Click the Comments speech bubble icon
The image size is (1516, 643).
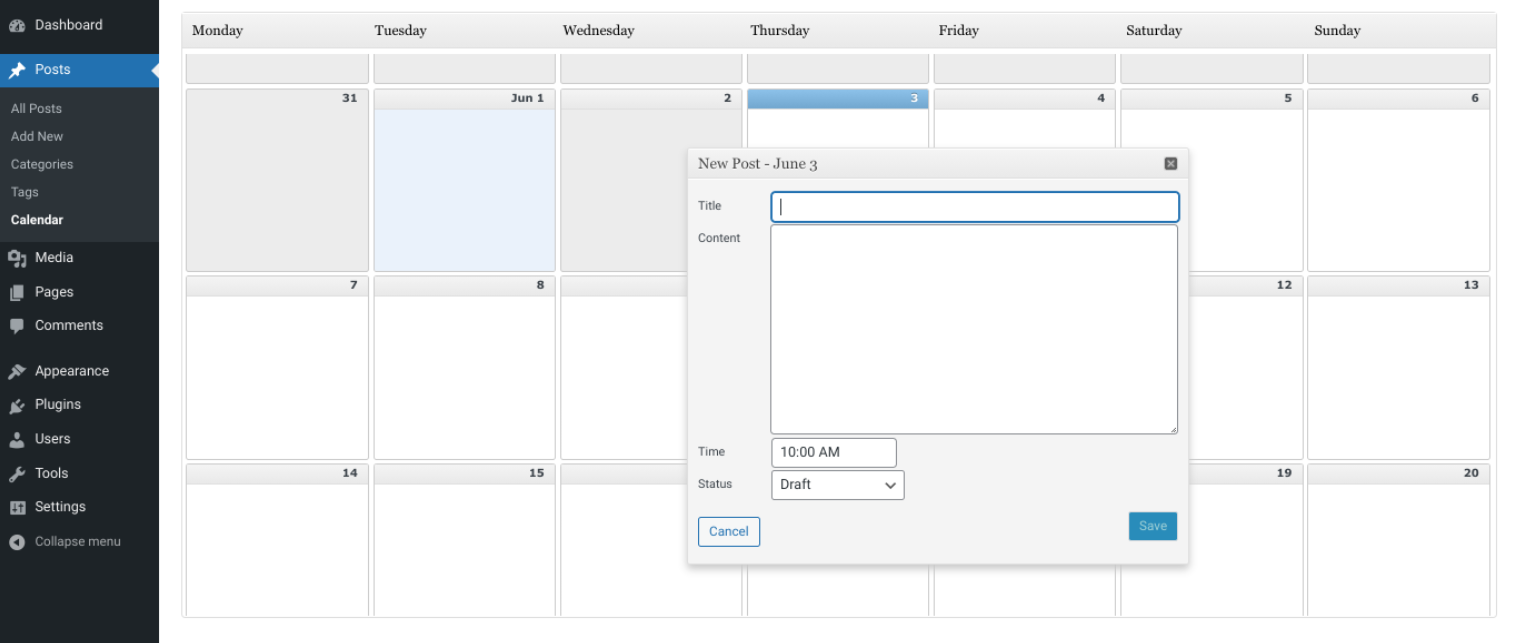(17, 326)
